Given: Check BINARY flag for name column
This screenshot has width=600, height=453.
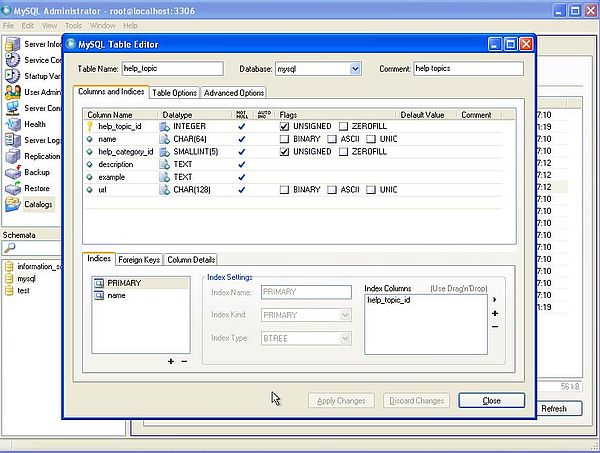Looking at the screenshot, I should [x=284, y=139].
